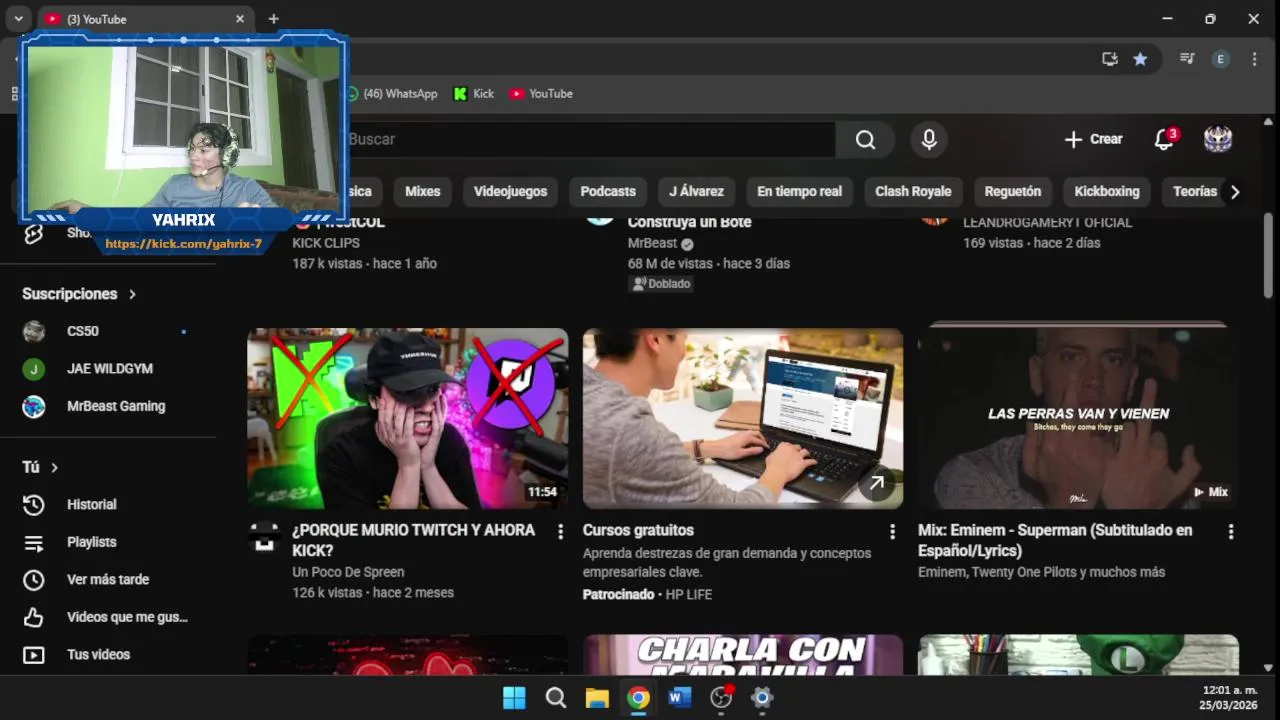
Task: Open the Eminem Superman mix thumbnail
Action: 1078,419
